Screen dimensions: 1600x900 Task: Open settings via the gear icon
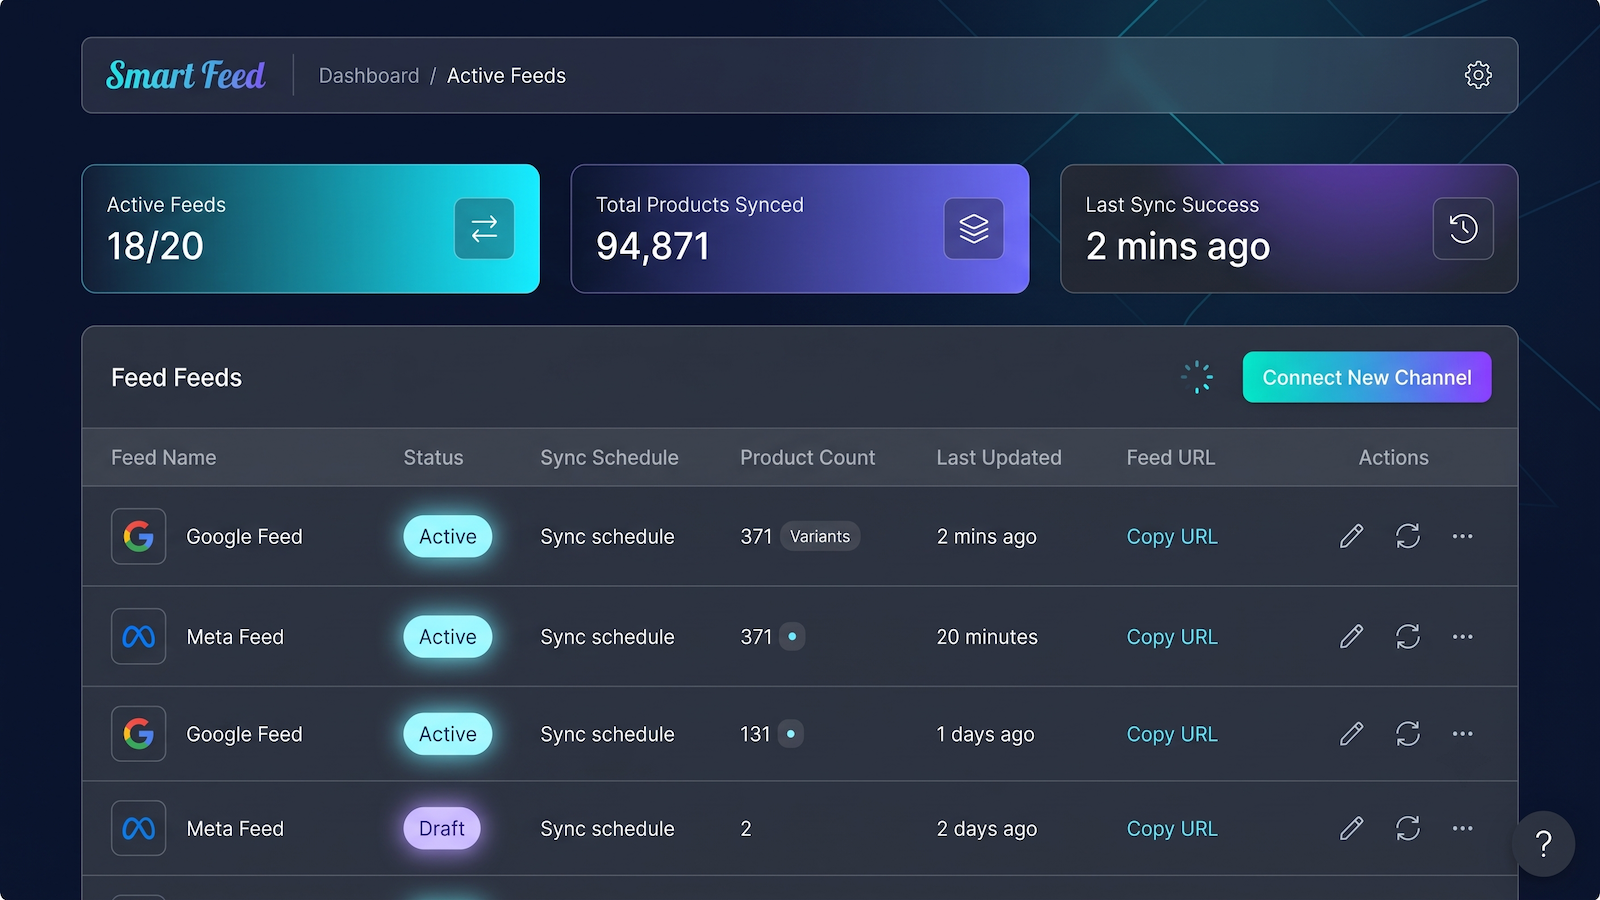(1478, 75)
